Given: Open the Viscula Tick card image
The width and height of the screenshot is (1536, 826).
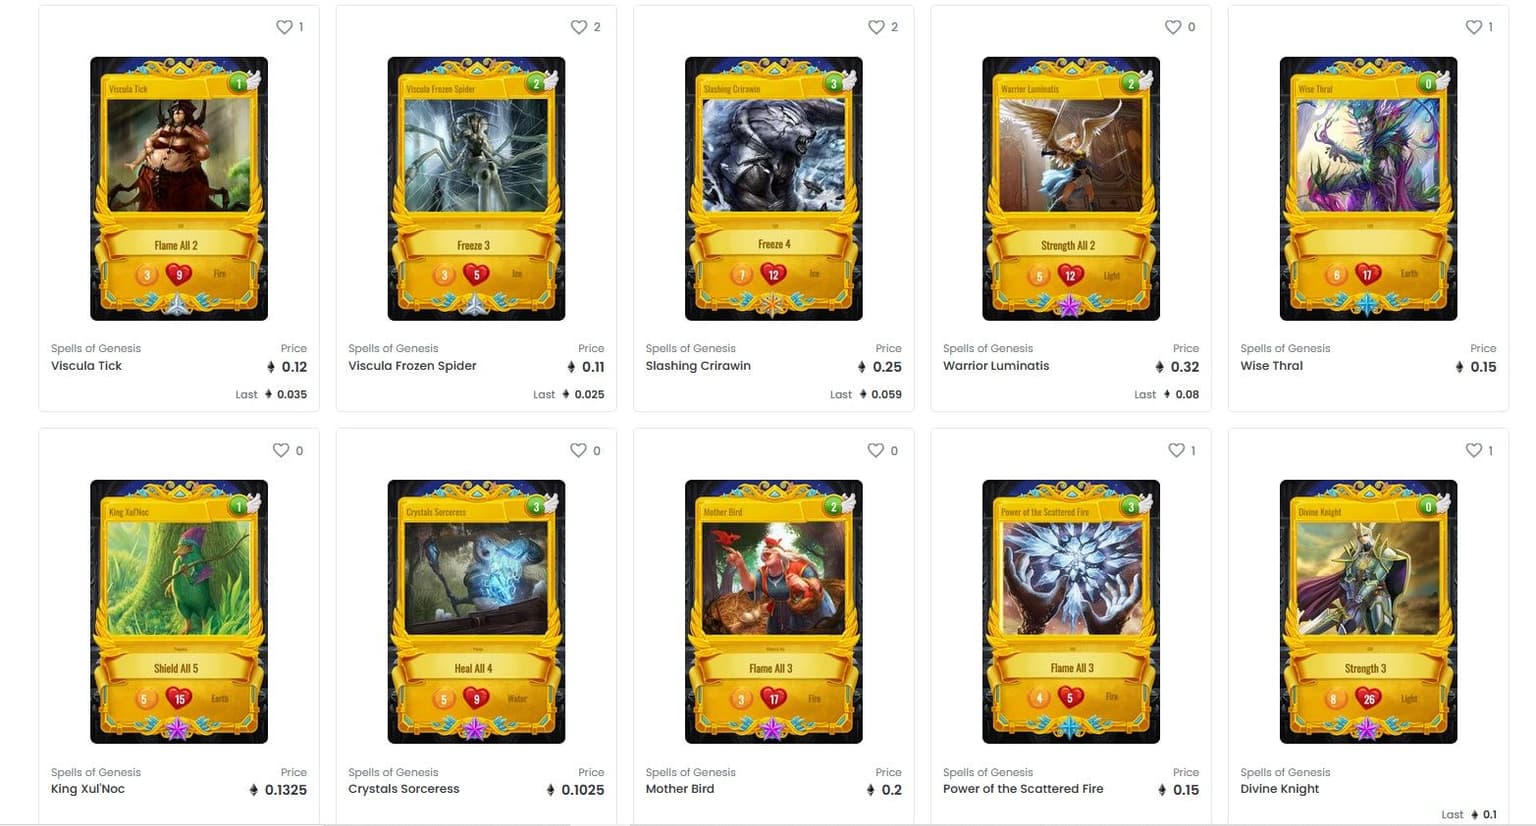Looking at the screenshot, I should coord(179,189).
